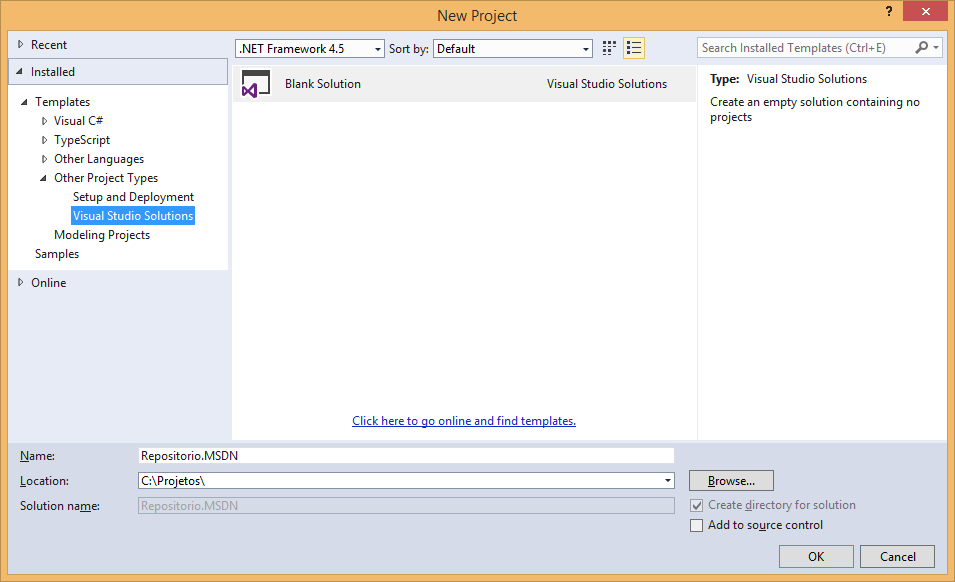Image resolution: width=955 pixels, height=582 pixels.
Task: Toggle Create directory for solution checkbox
Action: [697, 505]
